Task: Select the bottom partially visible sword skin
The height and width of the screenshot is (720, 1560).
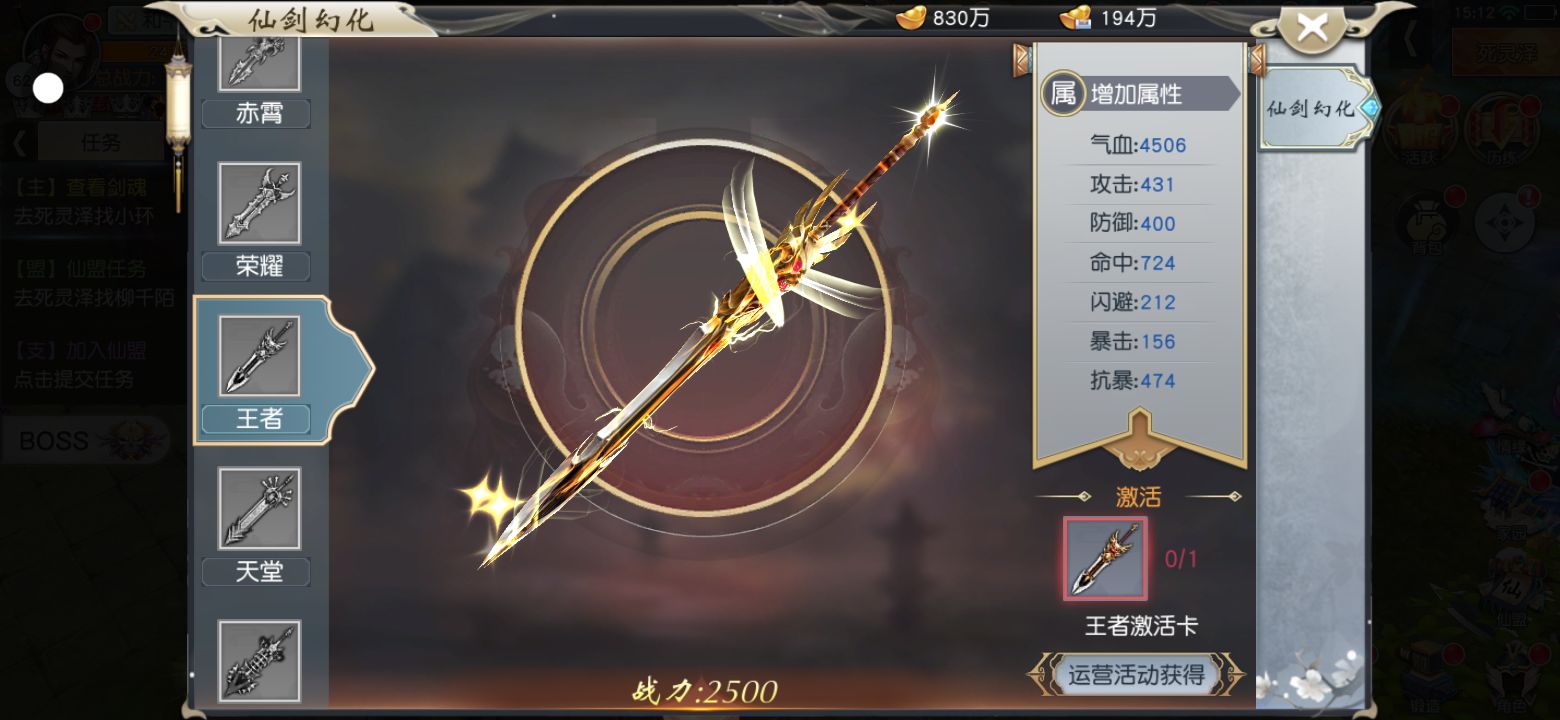Action: (259, 660)
